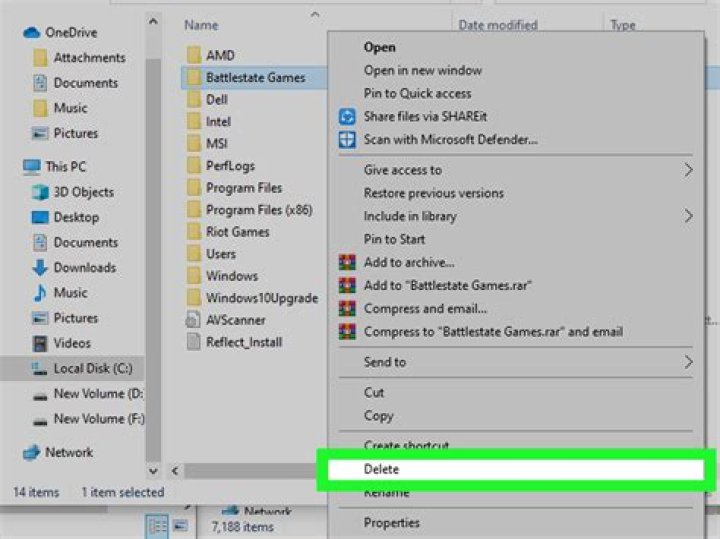
Task: Click the Network icon in sidebar
Action: 32,452
